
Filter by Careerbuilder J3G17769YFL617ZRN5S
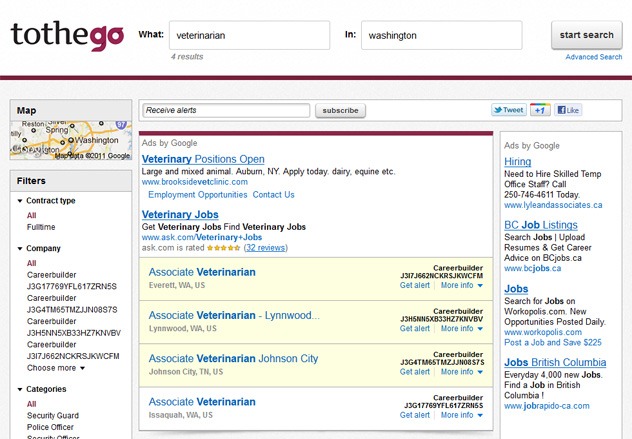[x=72, y=281]
